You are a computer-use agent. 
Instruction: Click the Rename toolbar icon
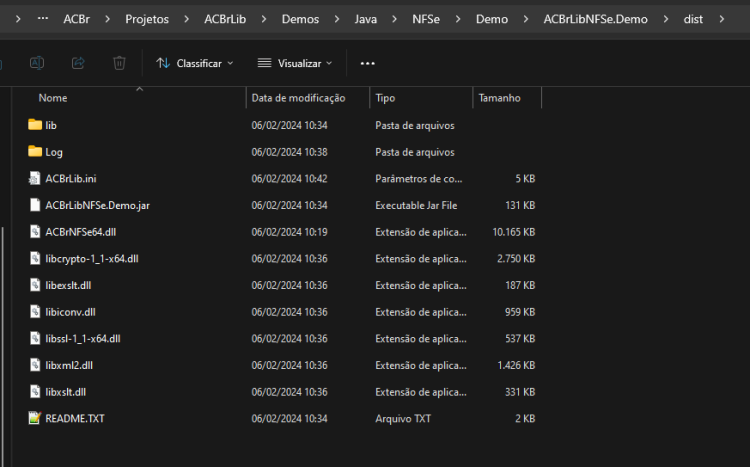(x=37, y=63)
